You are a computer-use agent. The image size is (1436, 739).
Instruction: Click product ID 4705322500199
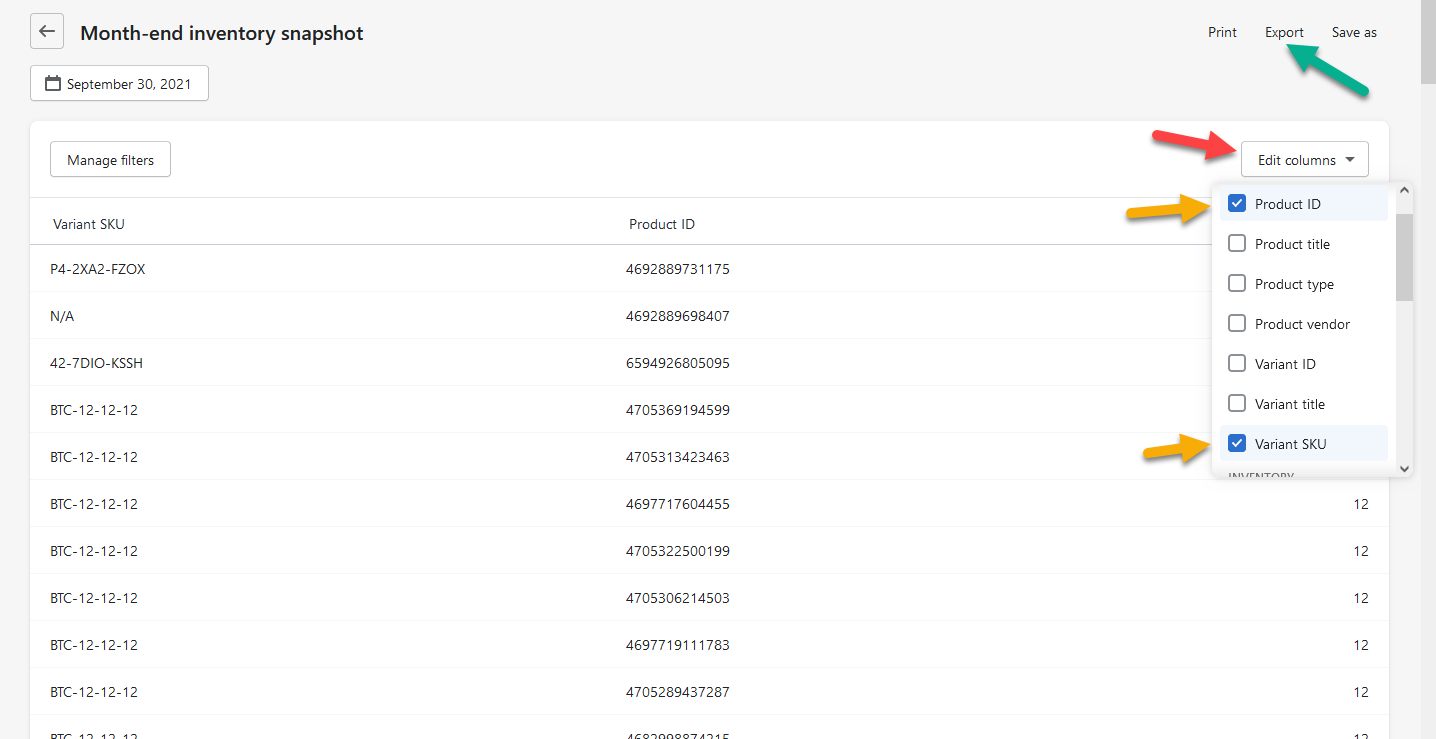[x=678, y=551]
